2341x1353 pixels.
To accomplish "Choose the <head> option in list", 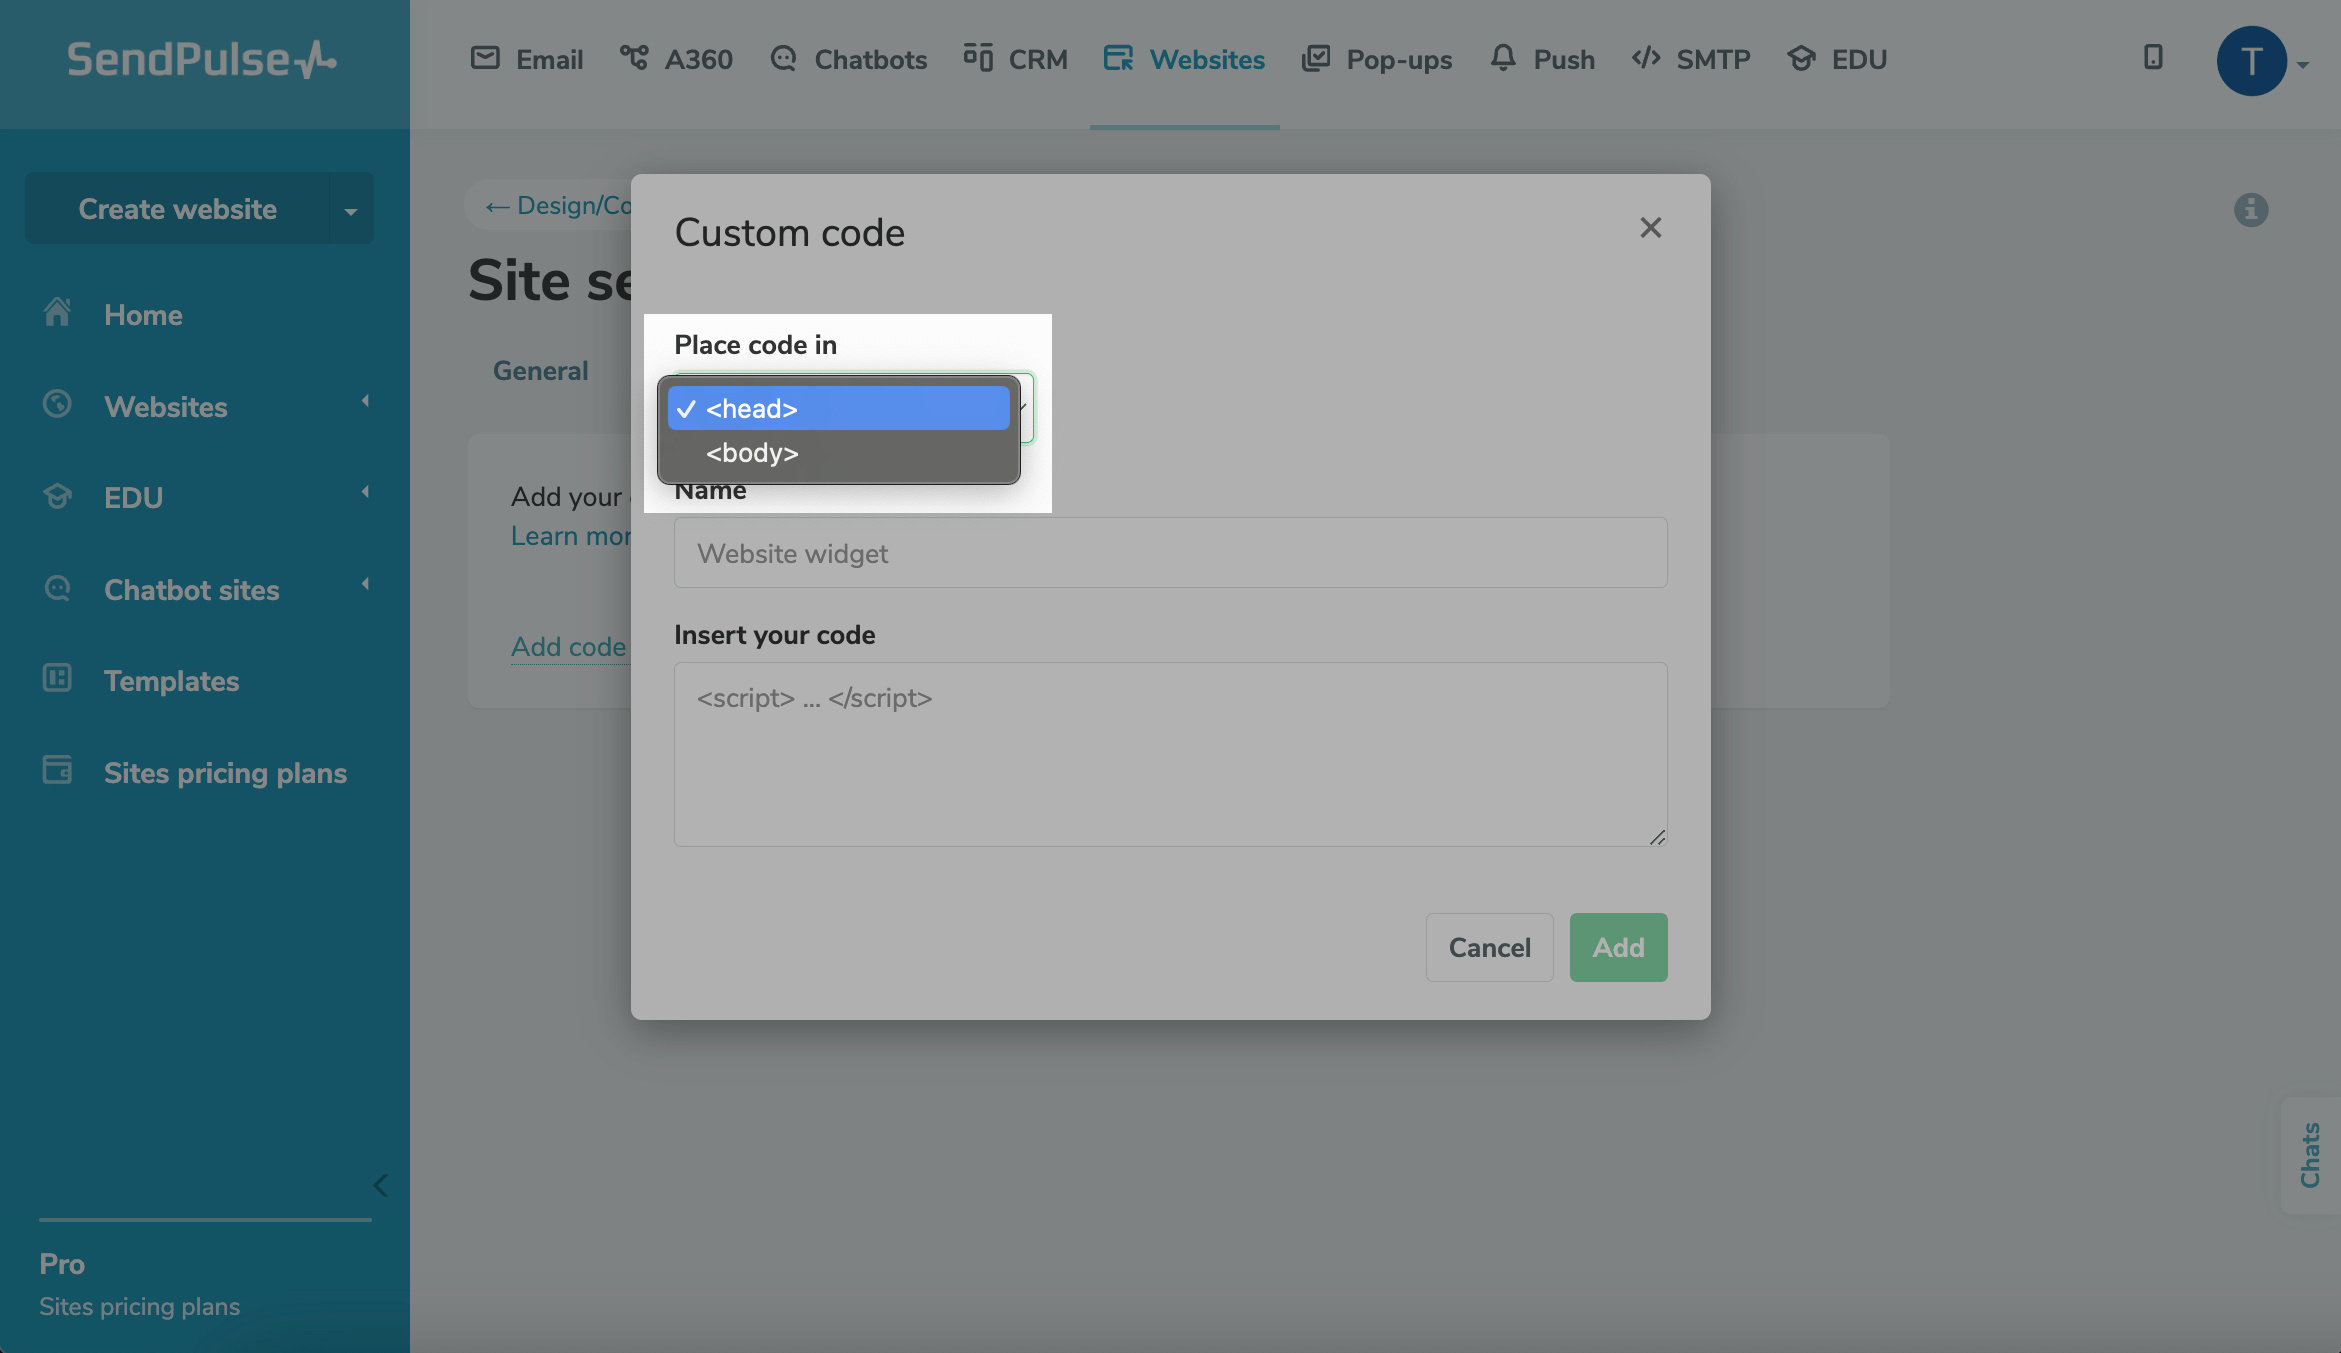I will click(752, 409).
